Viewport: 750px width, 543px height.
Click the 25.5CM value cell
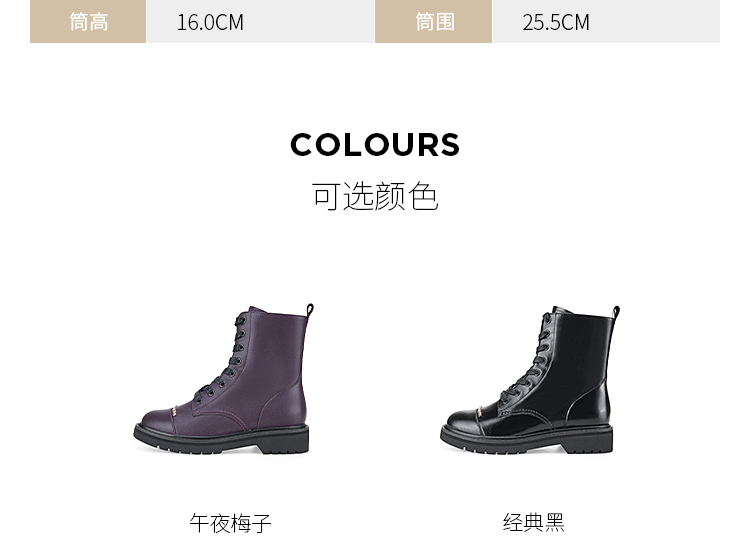(606, 22)
